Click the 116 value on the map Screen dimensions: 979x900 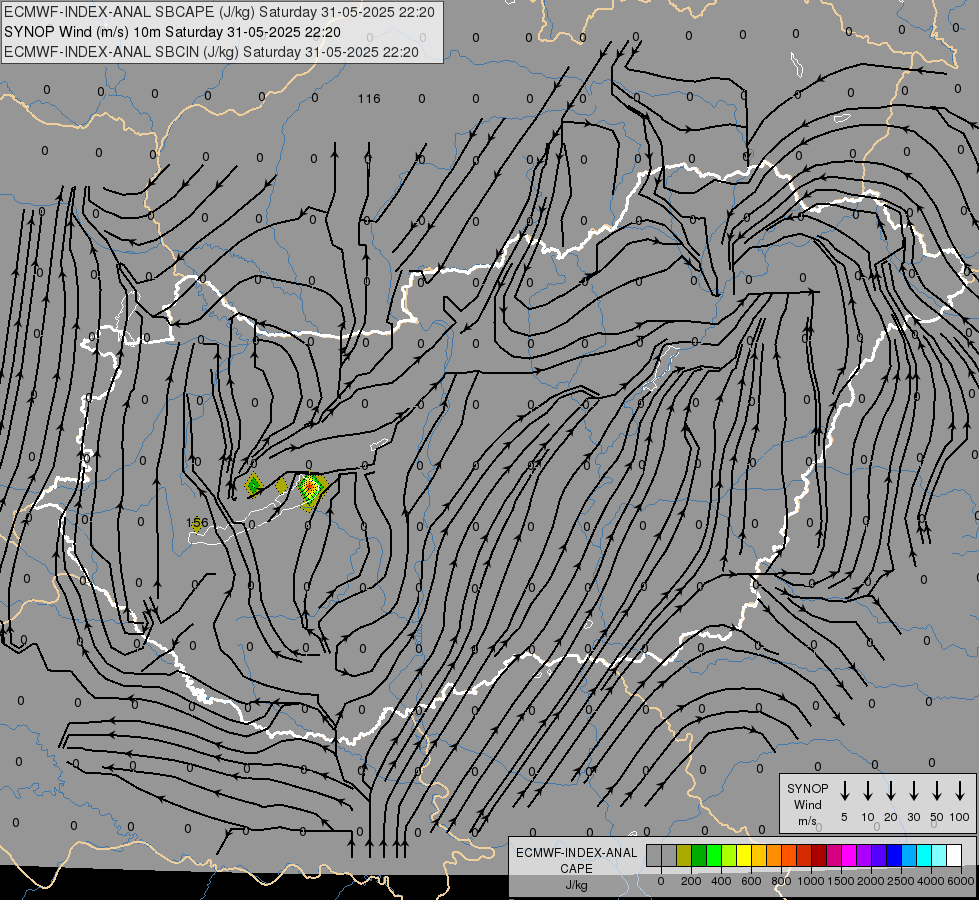coord(369,99)
